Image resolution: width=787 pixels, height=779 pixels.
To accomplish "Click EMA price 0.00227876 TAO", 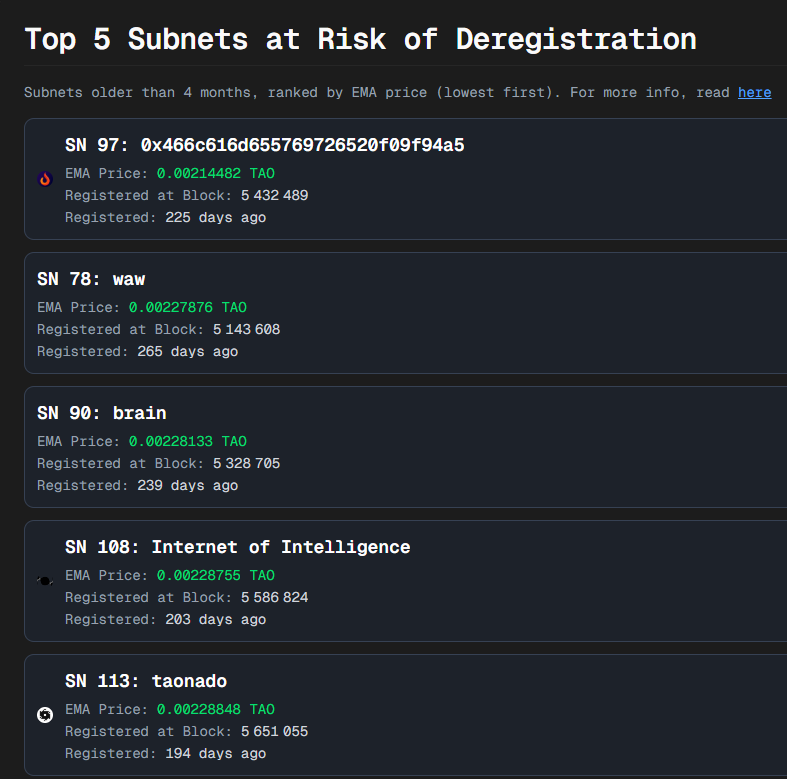I will (x=187, y=308).
